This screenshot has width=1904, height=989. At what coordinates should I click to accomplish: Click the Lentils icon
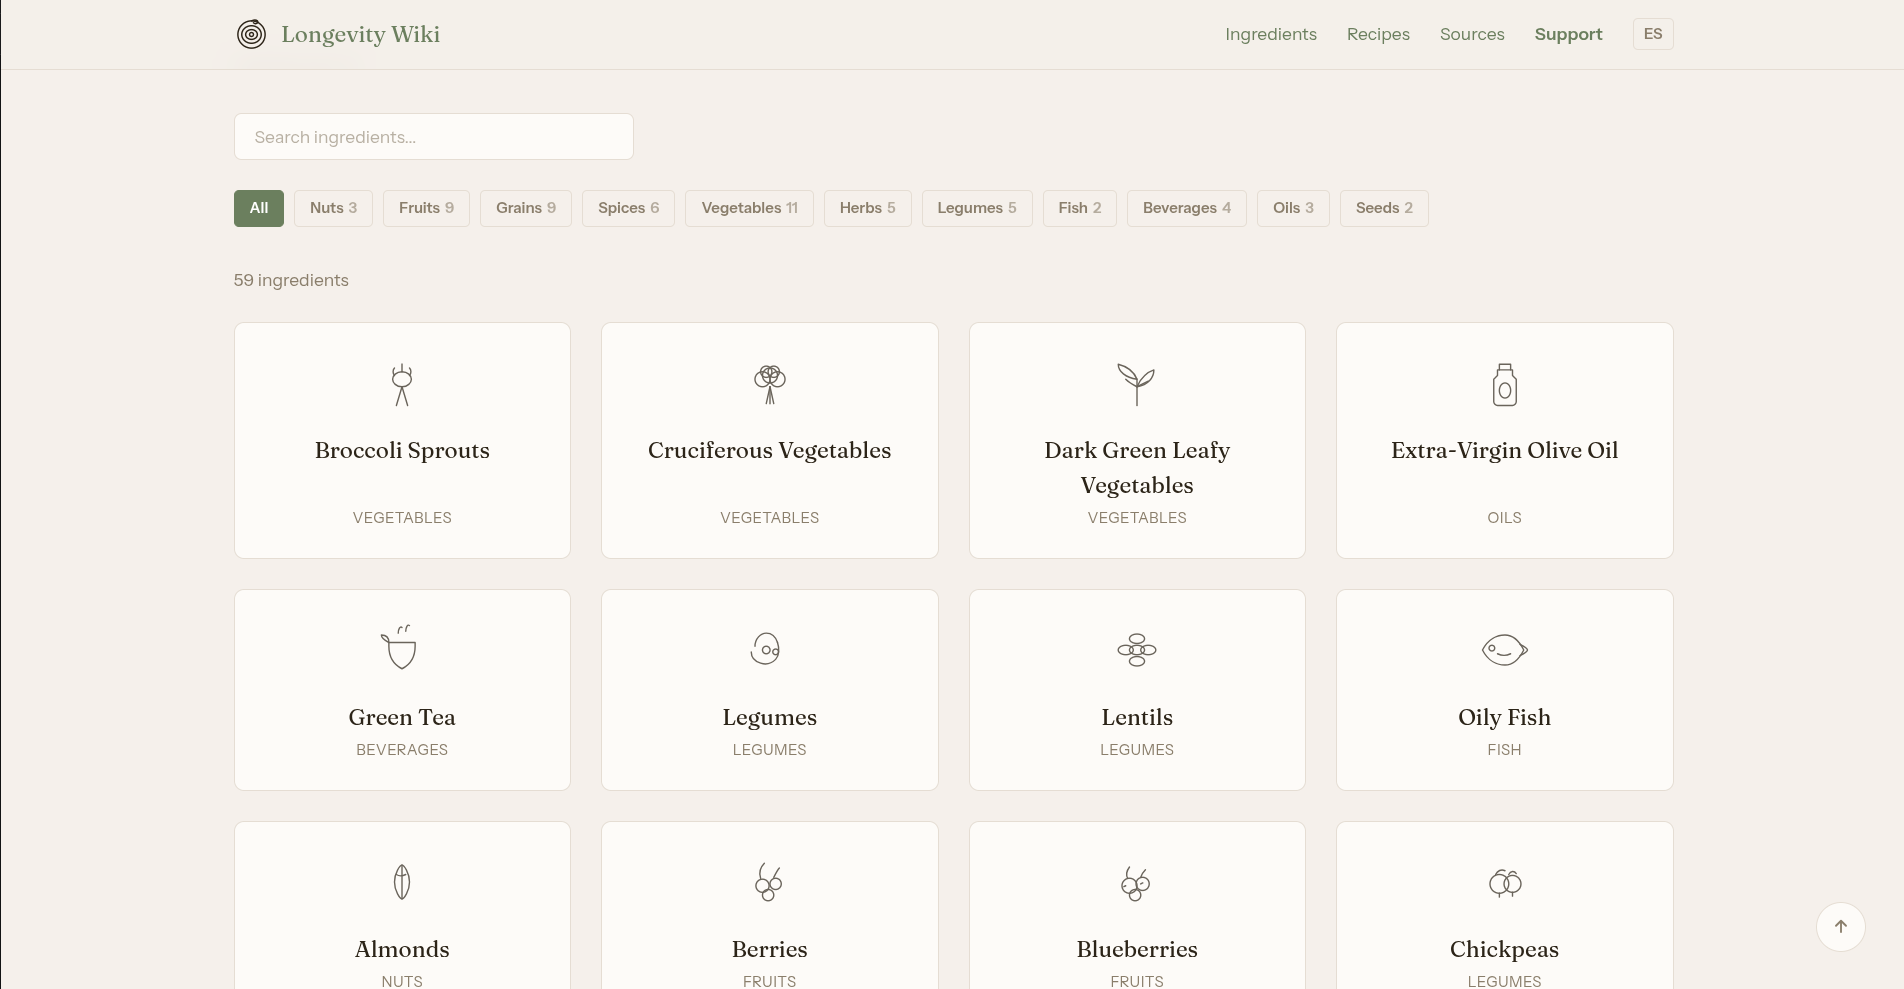coord(1136,650)
